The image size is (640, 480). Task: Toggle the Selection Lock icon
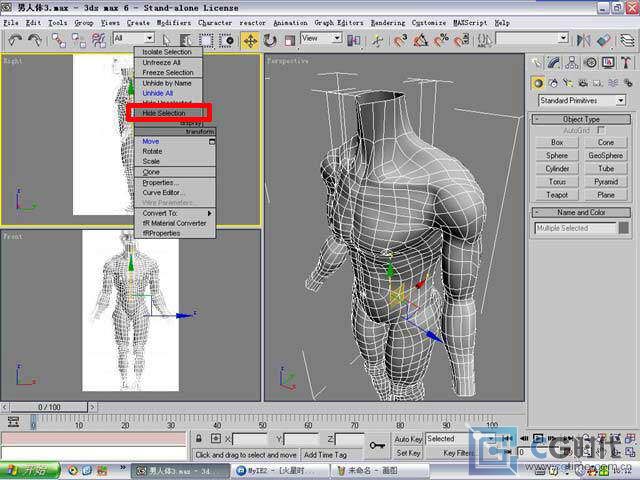click(x=199, y=438)
